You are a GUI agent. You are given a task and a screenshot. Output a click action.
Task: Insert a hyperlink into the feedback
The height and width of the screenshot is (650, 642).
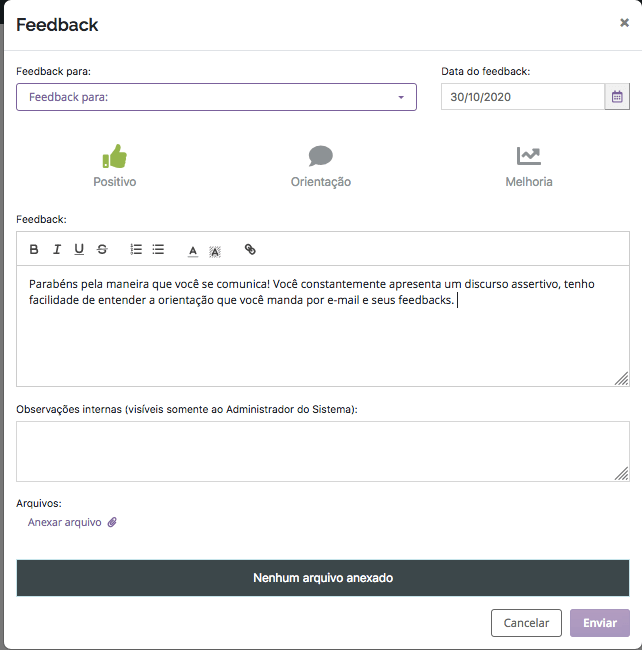click(250, 250)
